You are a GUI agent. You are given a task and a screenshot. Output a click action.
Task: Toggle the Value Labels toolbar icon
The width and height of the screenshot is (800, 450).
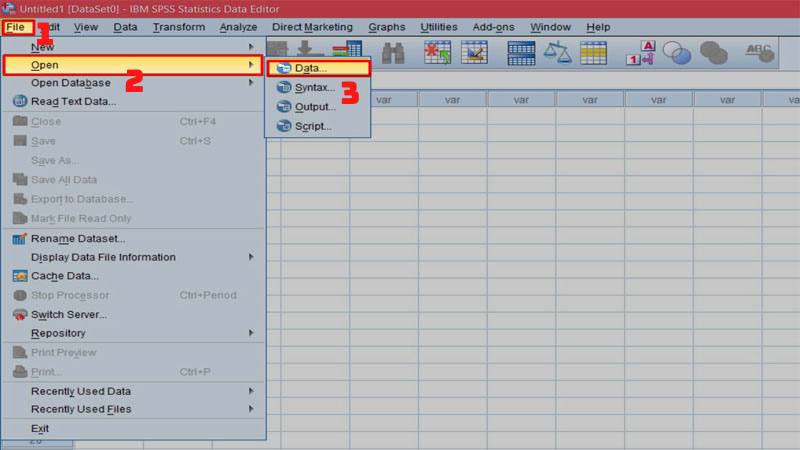pyautogui.click(x=640, y=53)
